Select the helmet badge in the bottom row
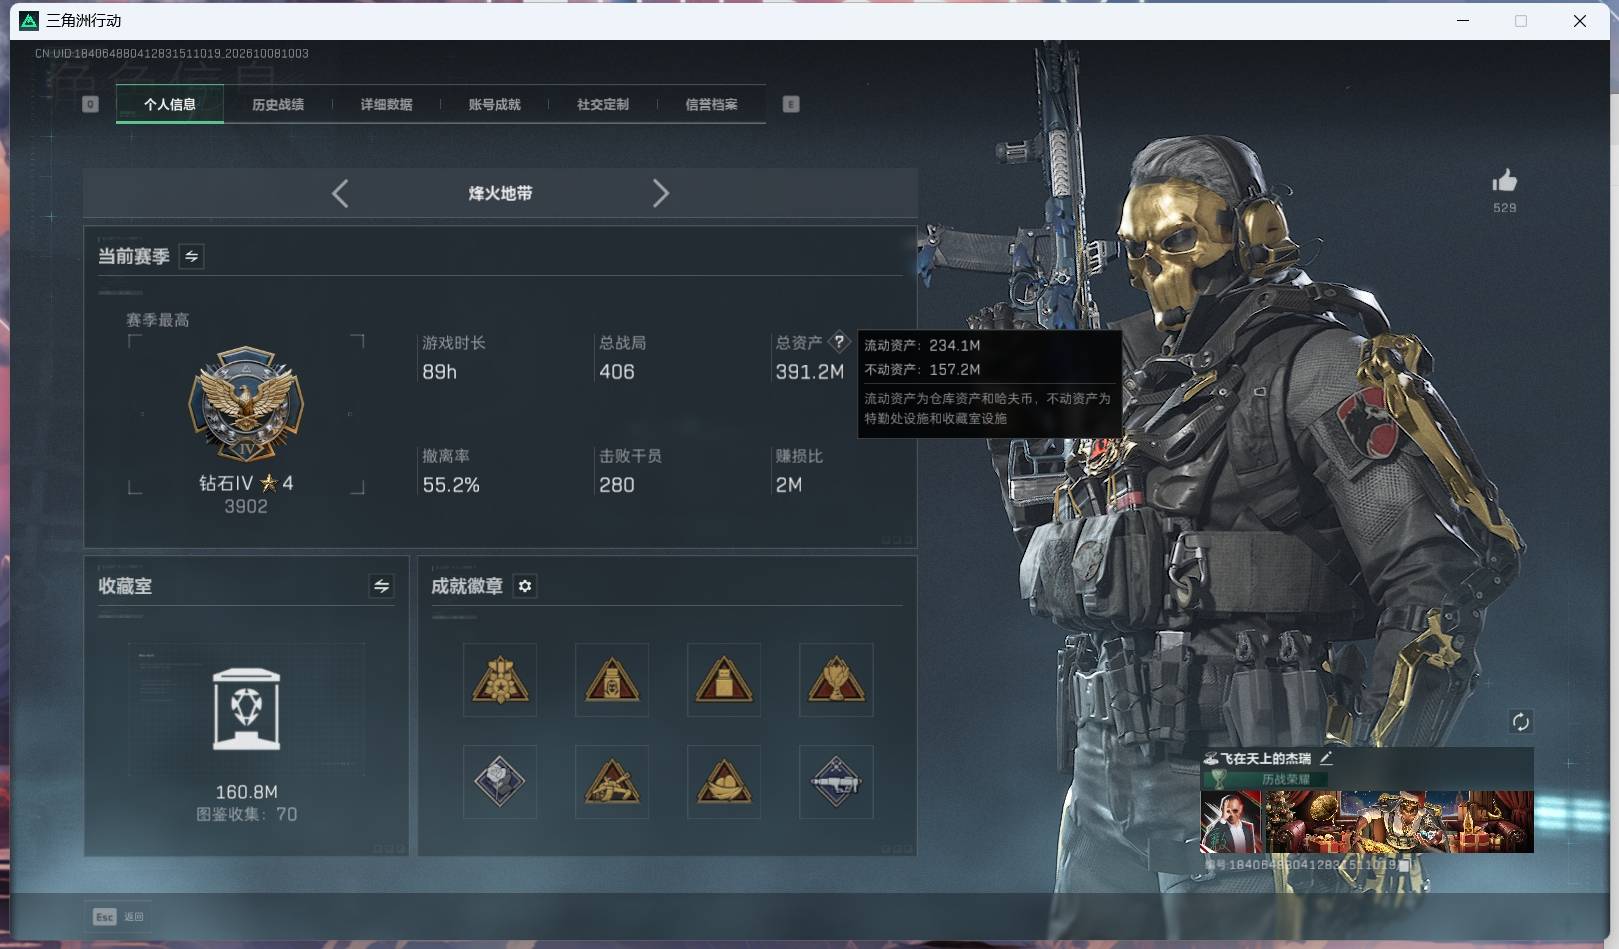The image size is (1619, 949). click(x=724, y=781)
